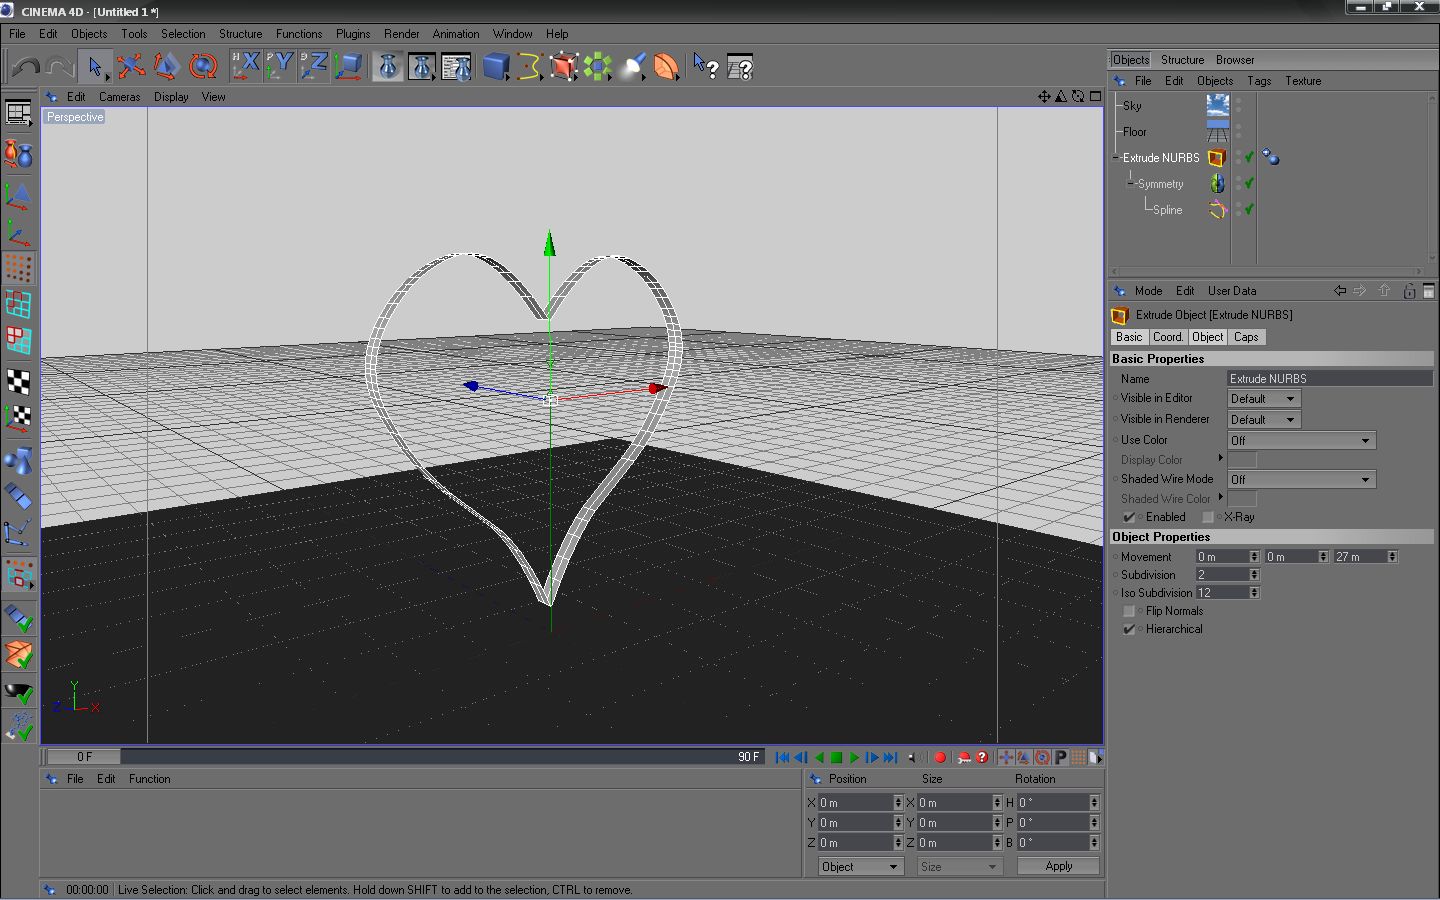Toggle the Enabled checkbox
This screenshot has height=900, width=1440.
(x=1129, y=517)
